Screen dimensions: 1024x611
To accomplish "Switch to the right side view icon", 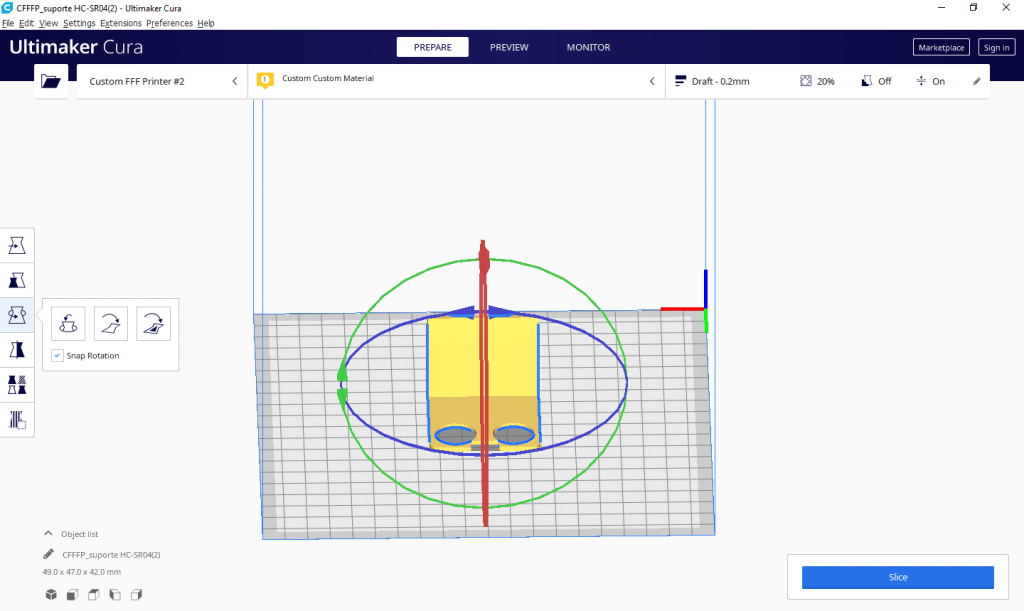I will (136, 595).
